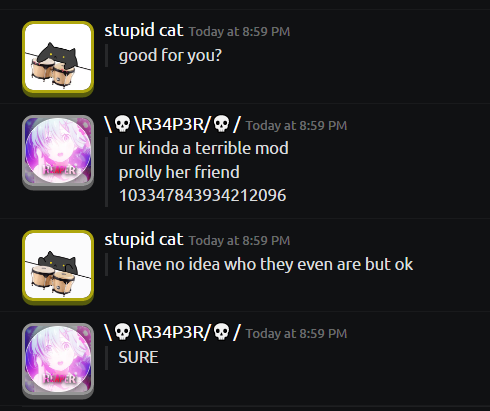
Task: Click the left skull emoji in the first R34P3R name
Action: tap(122, 124)
